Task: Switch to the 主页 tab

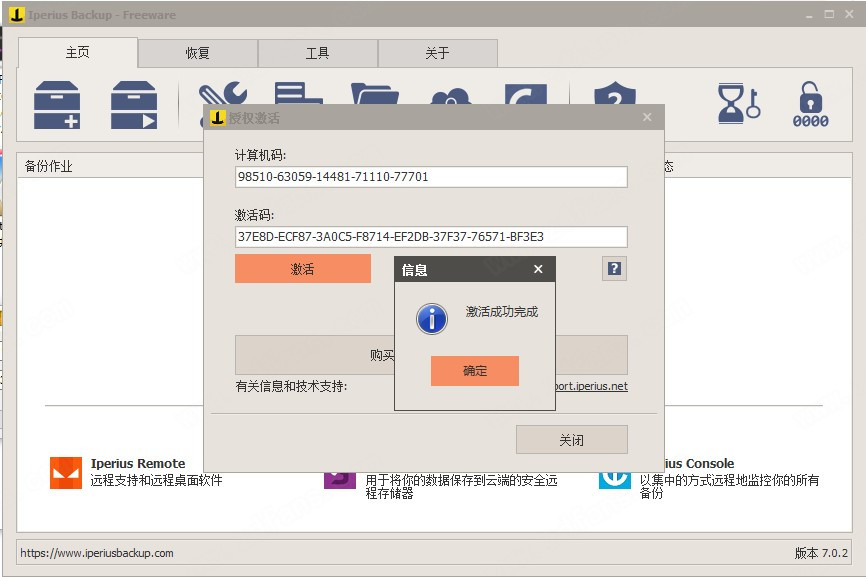Action: 77,52
